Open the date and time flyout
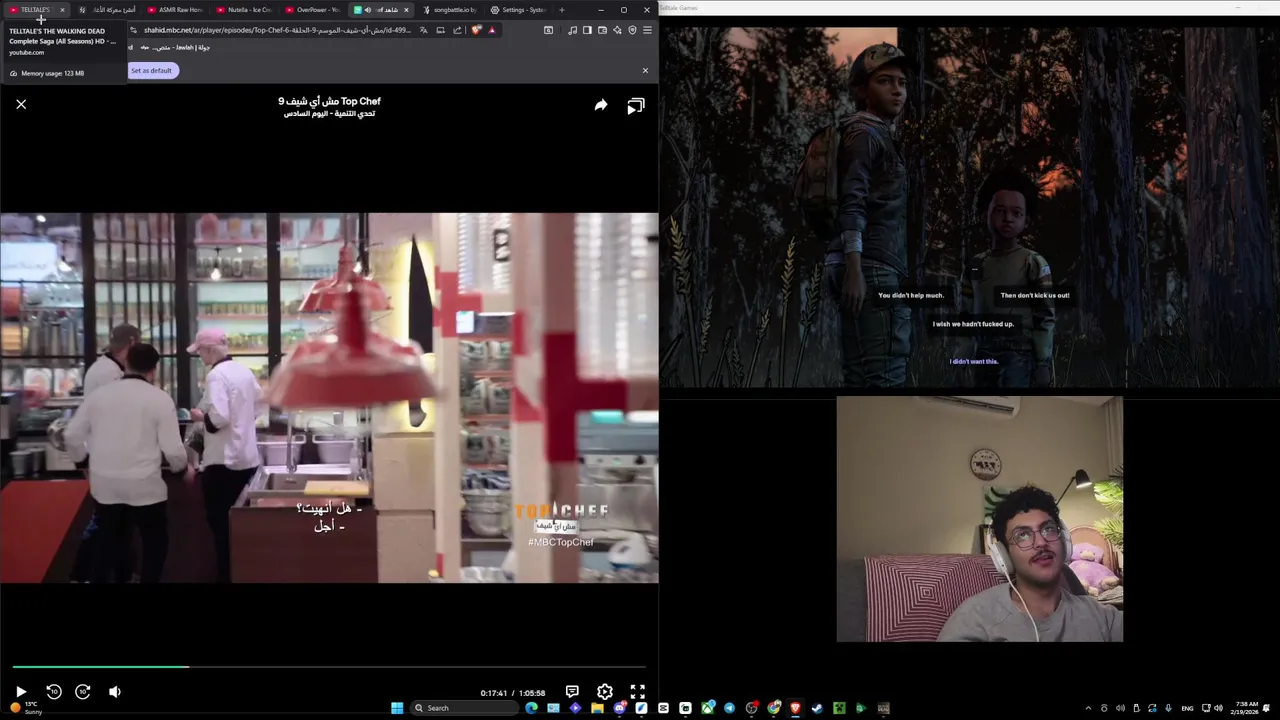This screenshot has height=720, width=1280. (1247, 708)
